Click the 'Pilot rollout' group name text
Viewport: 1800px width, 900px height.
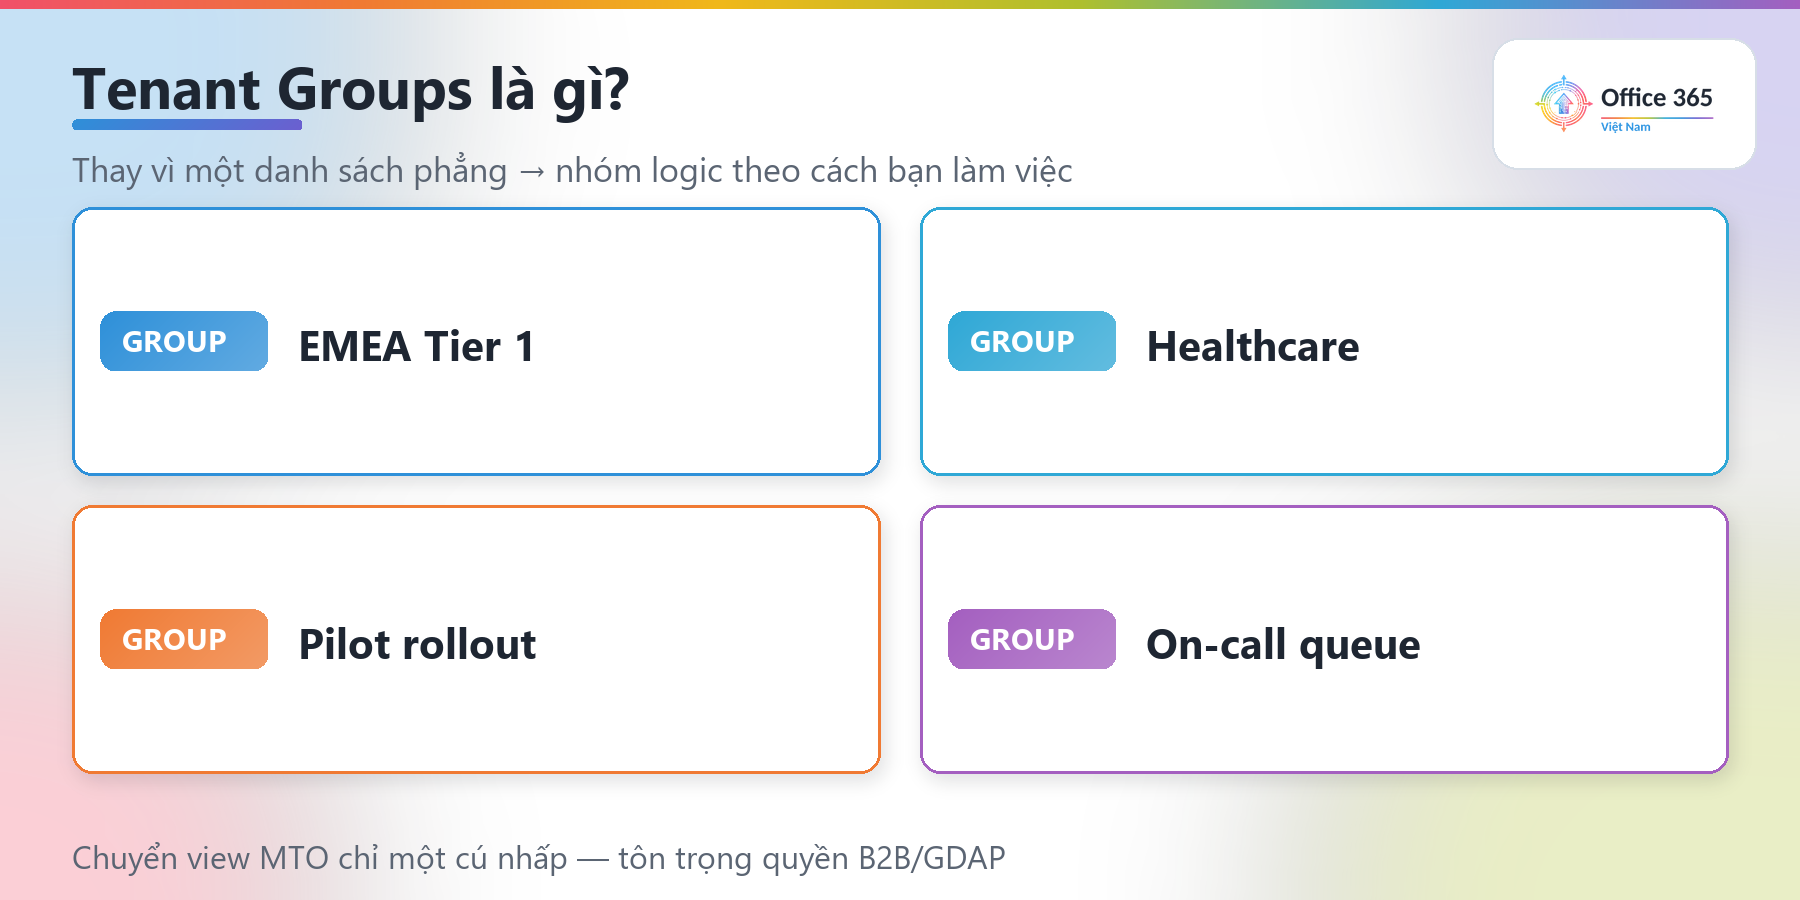pyautogui.click(x=418, y=645)
